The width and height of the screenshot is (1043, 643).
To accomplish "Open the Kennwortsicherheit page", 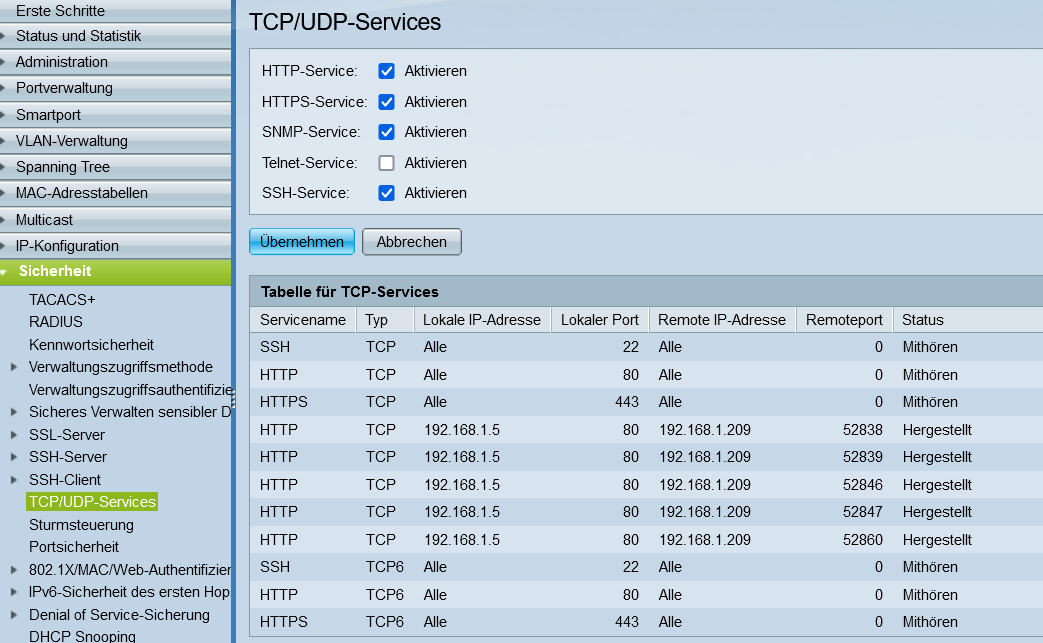I will click(x=91, y=344).
